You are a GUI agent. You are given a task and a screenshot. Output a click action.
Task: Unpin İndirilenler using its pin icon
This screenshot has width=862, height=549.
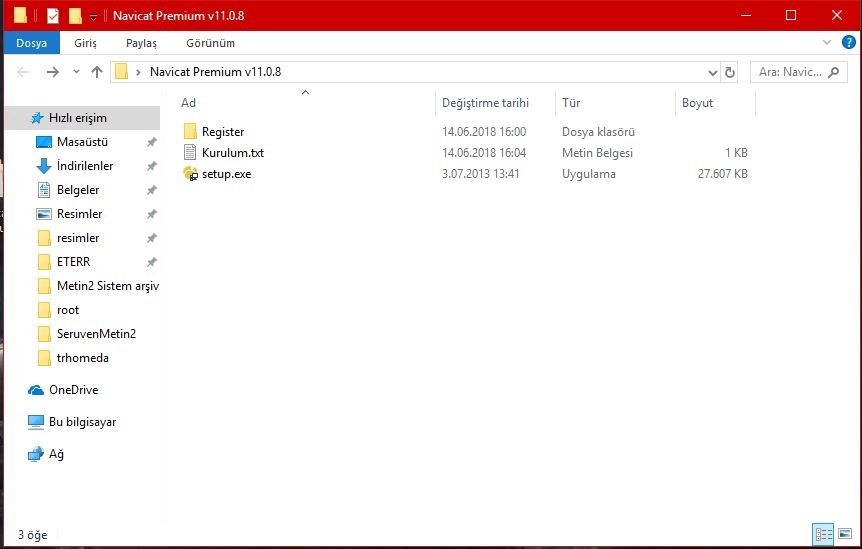[x=152, y=165]
